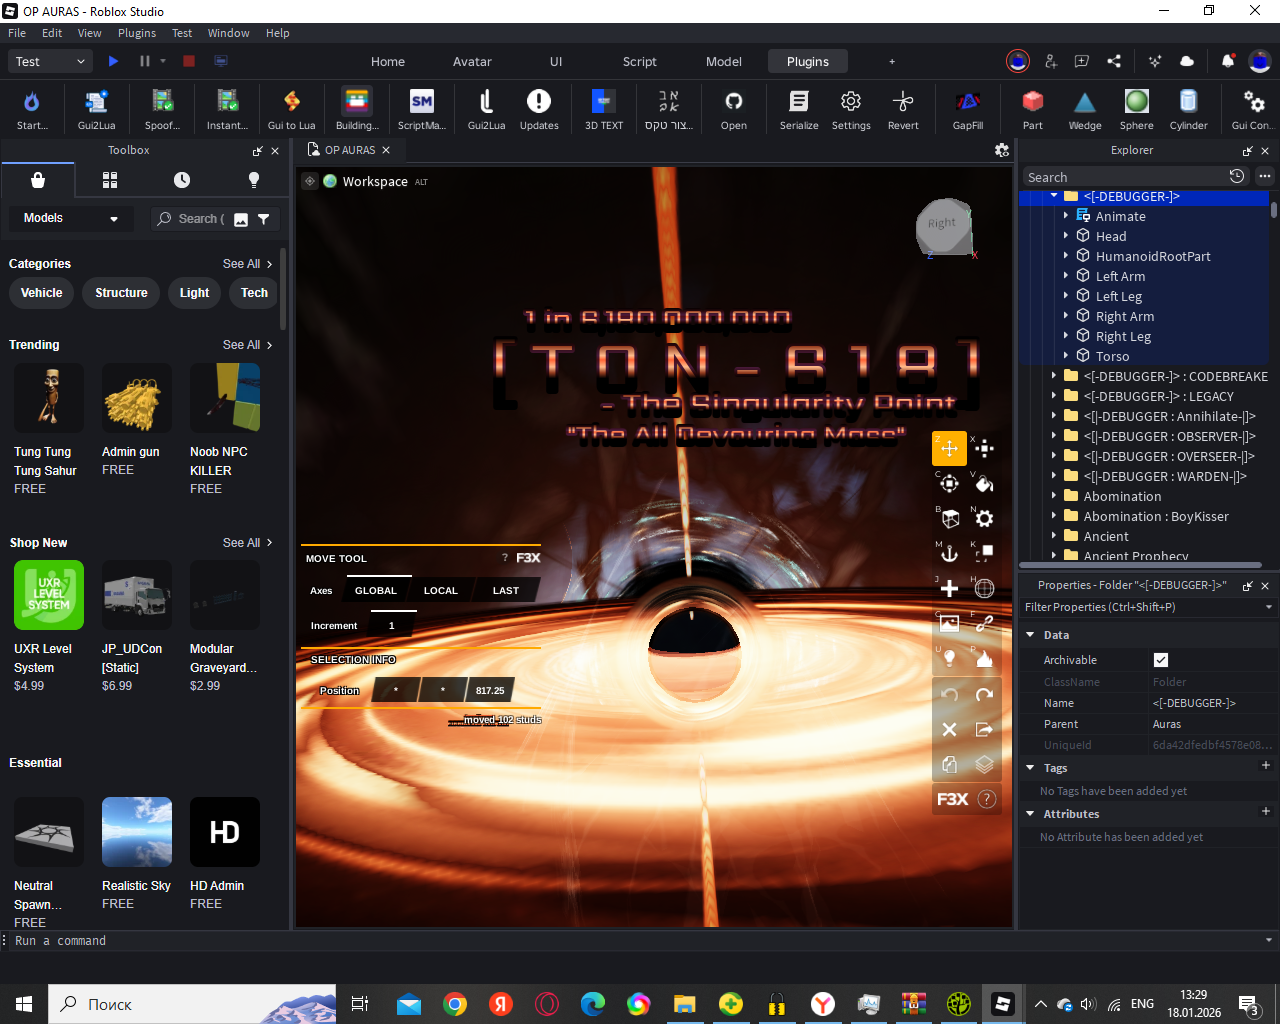Select the F3X Mesh sphere tool
Viewport: 1280px width, 1024px height.
point(985,588)
